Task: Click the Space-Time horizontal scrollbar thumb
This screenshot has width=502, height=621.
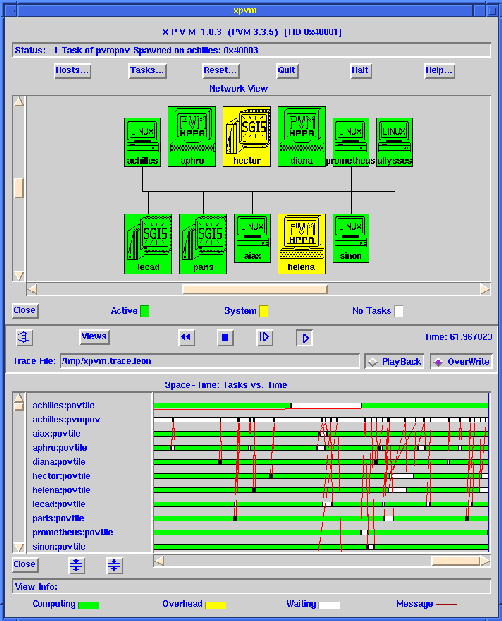Action: click(455, 561)
